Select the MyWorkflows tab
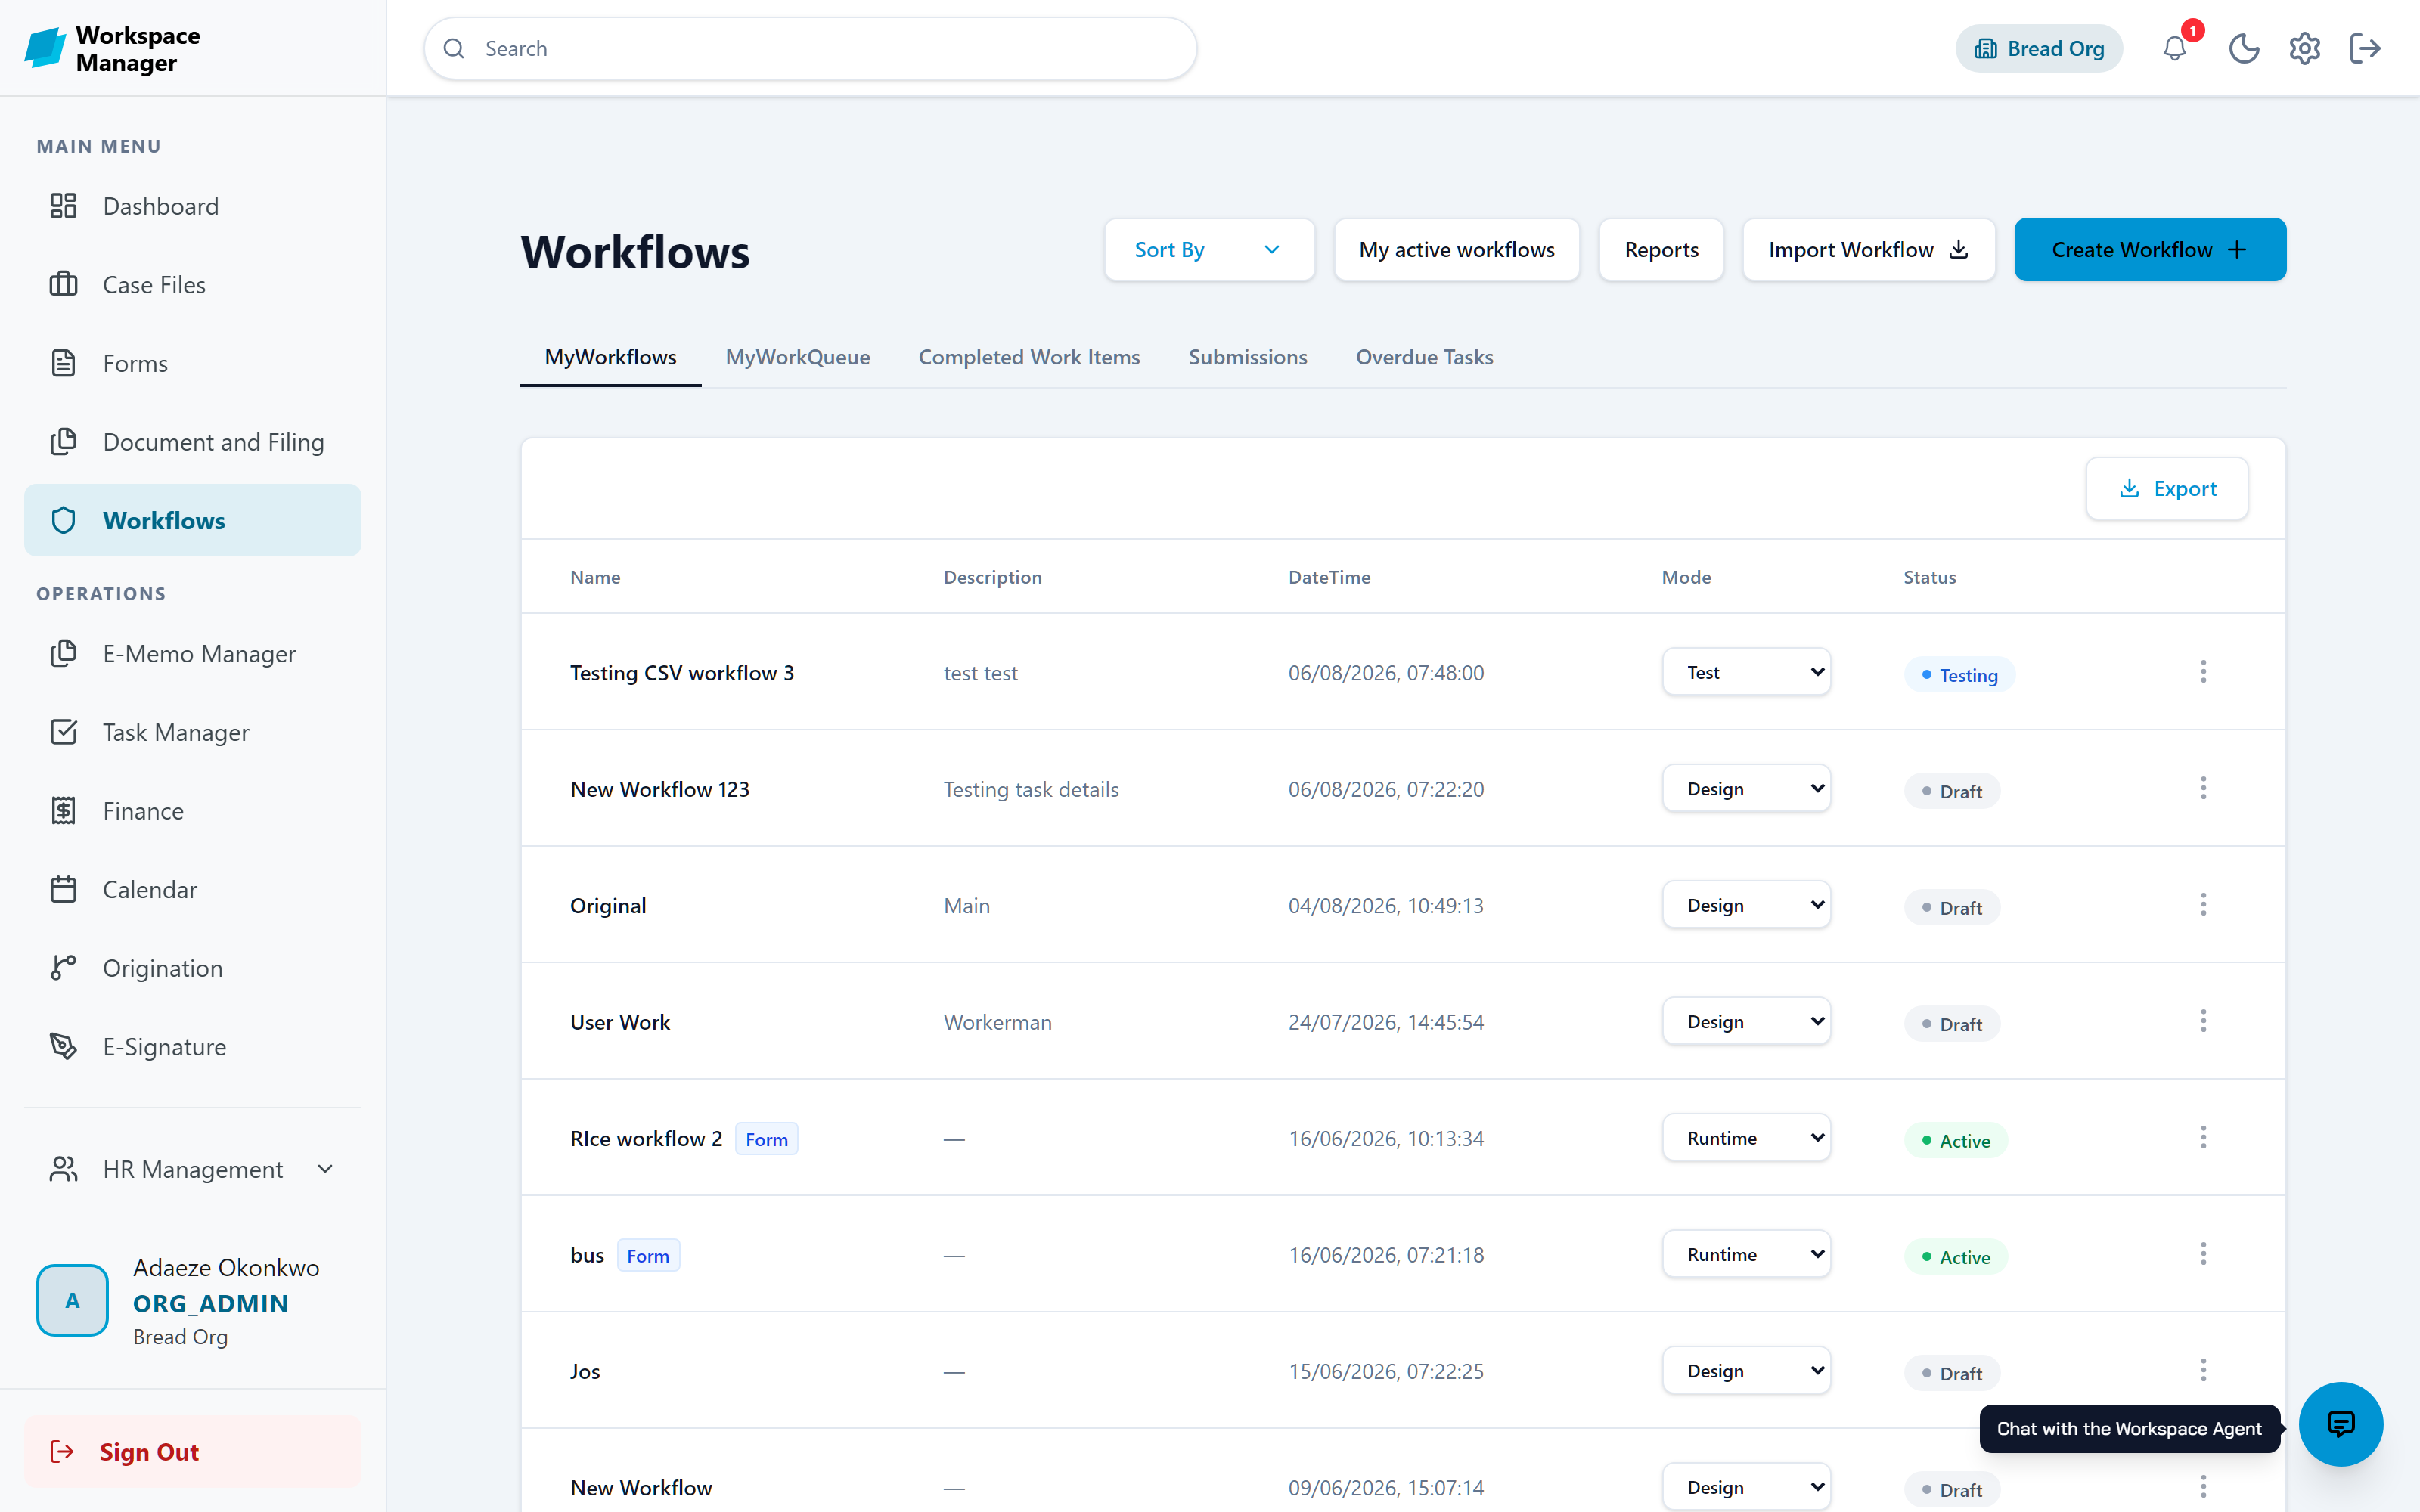Screen dimensions: 2420x1512 (x=610, y=357)
